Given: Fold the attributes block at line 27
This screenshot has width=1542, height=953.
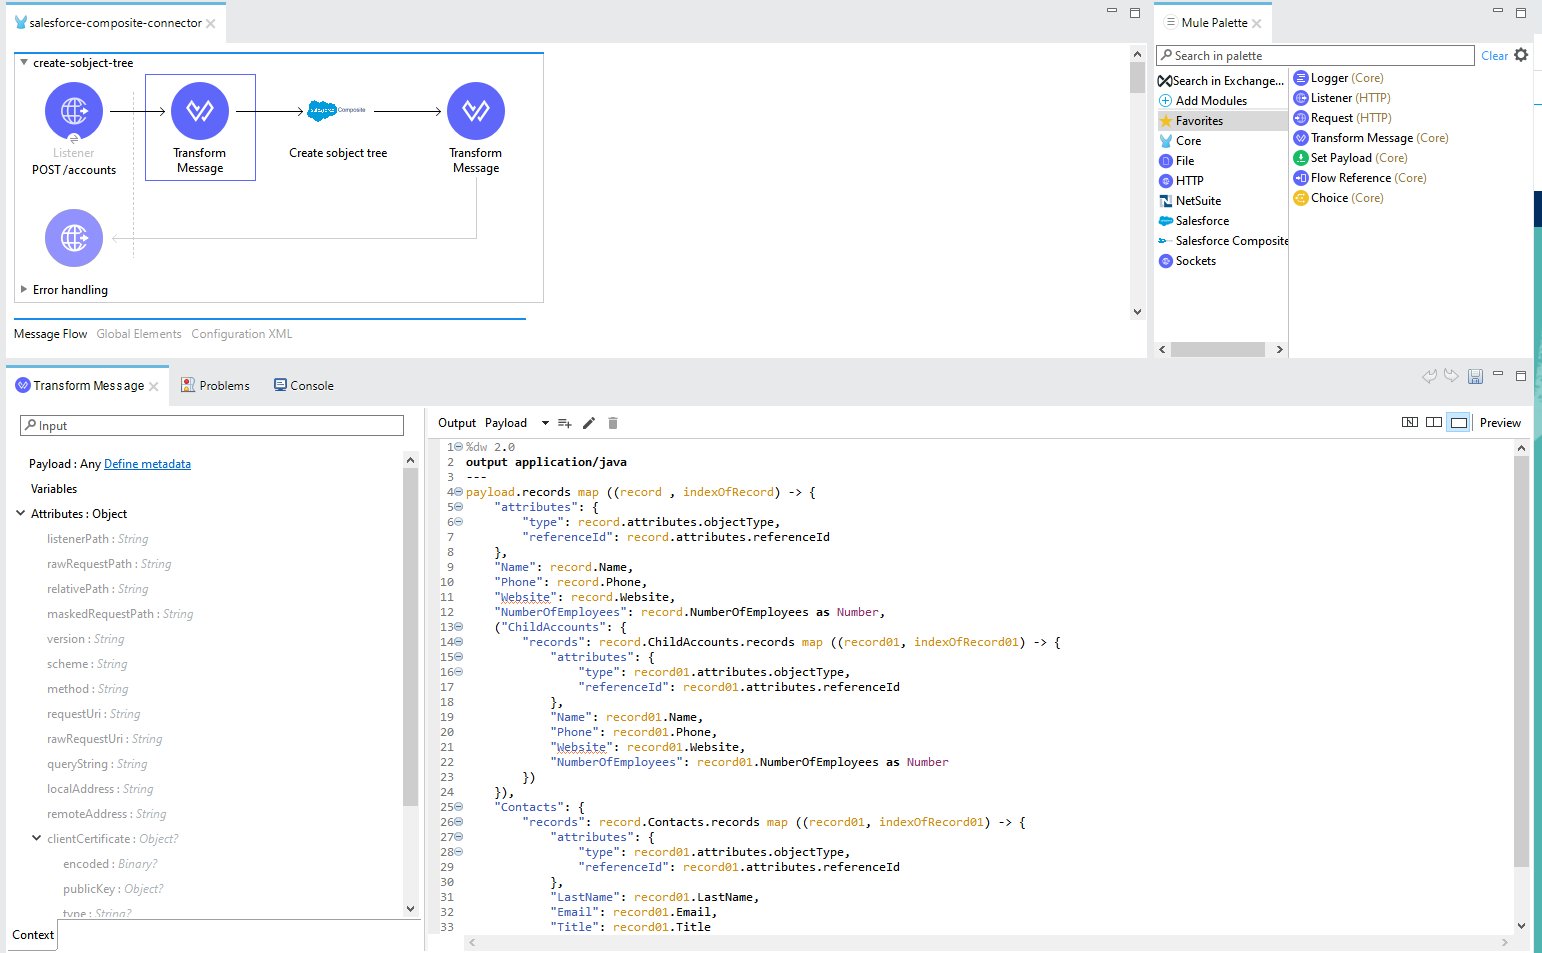Looking at the screenshot, I should [x=458, y=837].
